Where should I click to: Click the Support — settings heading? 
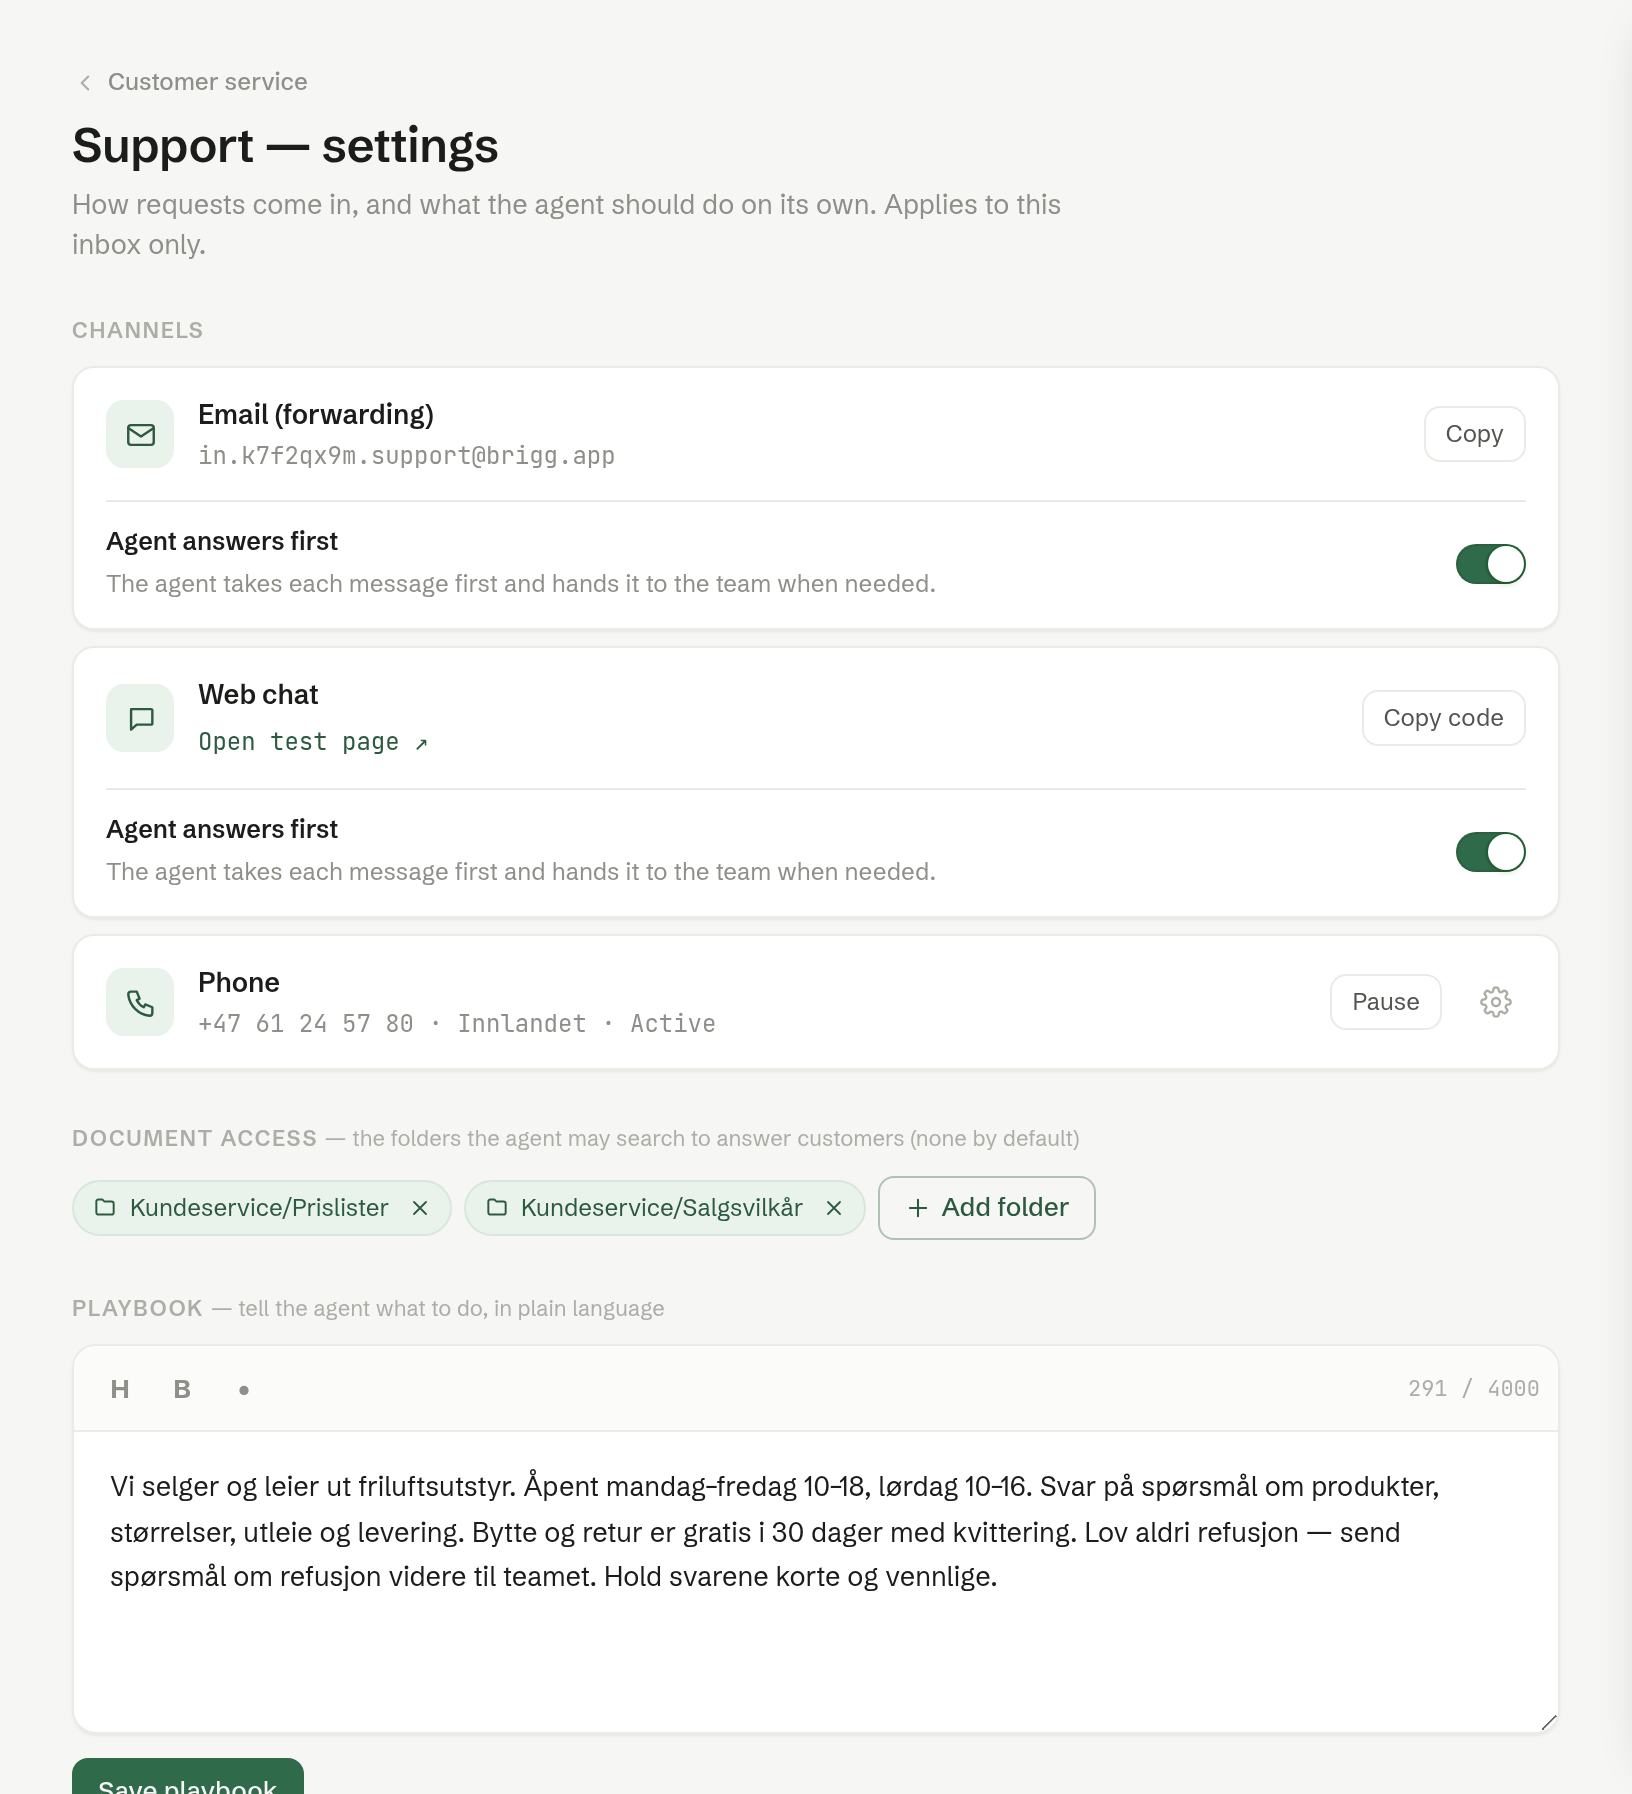click(x=285, y=146)
